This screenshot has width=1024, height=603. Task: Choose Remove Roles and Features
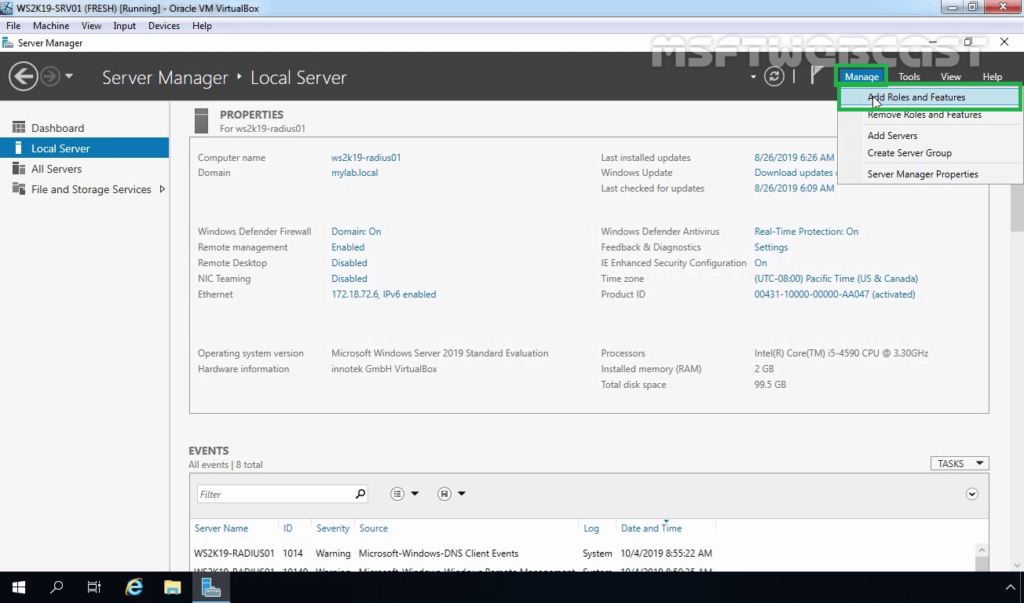[x=924, y=115]
